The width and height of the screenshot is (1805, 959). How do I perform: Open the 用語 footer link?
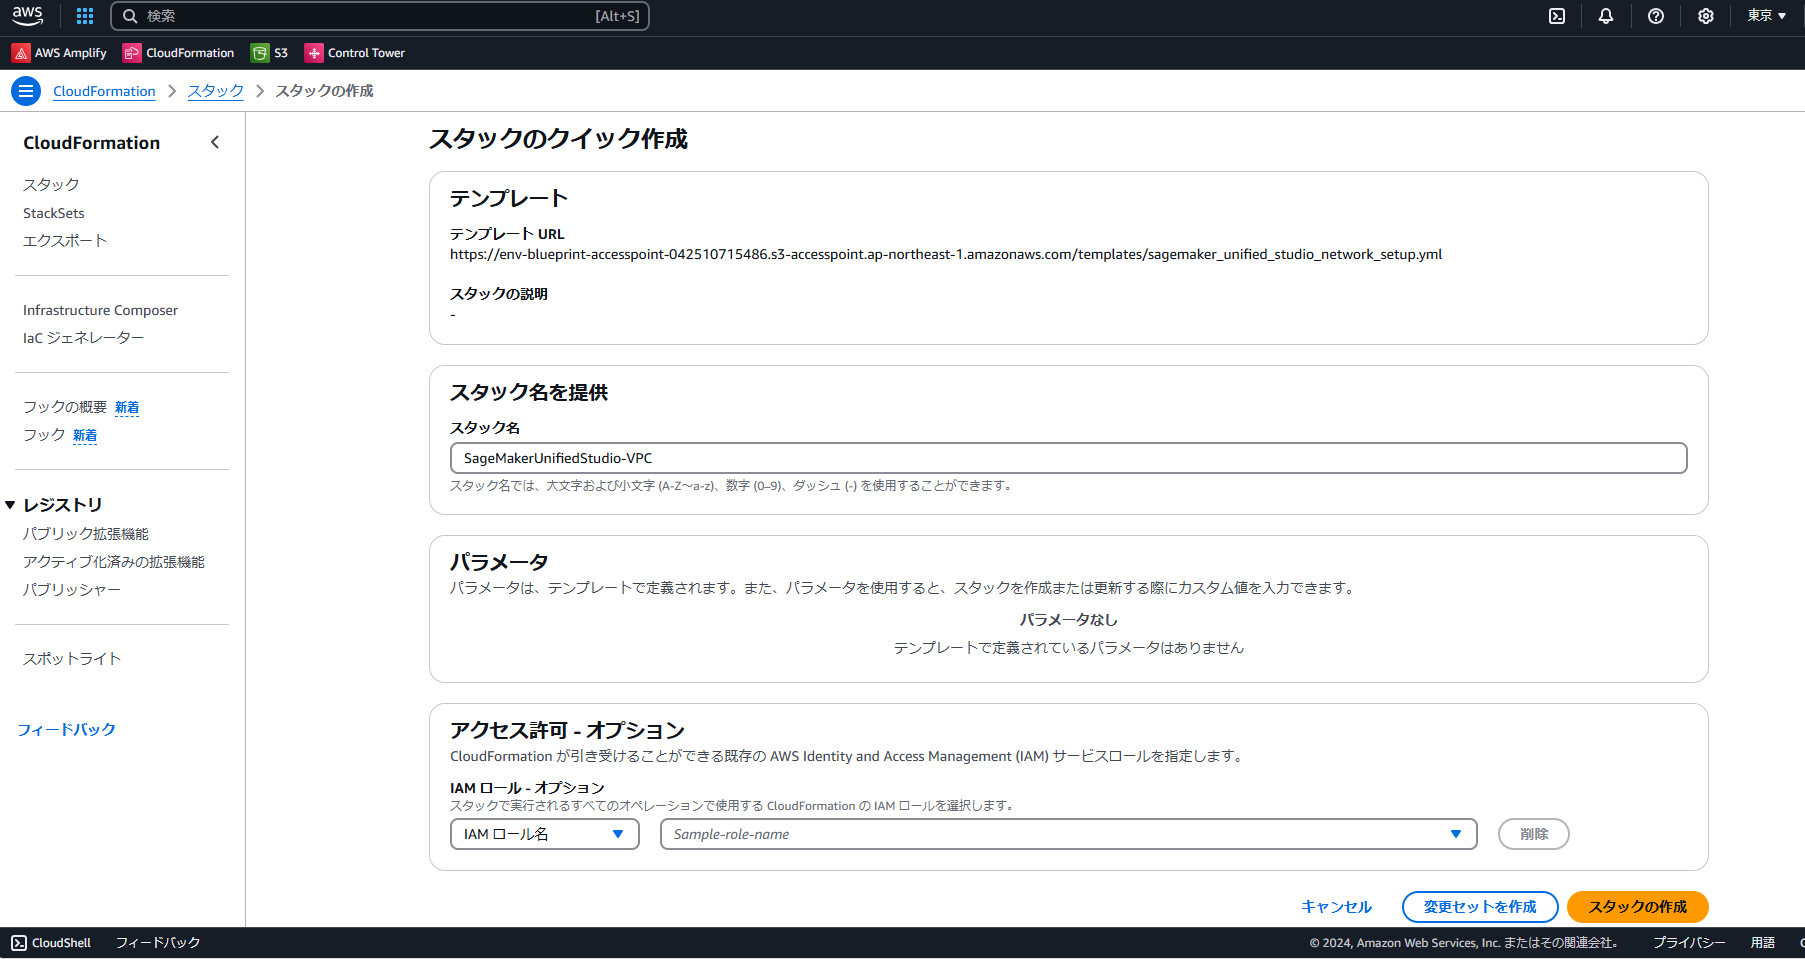coord(1763,943)
